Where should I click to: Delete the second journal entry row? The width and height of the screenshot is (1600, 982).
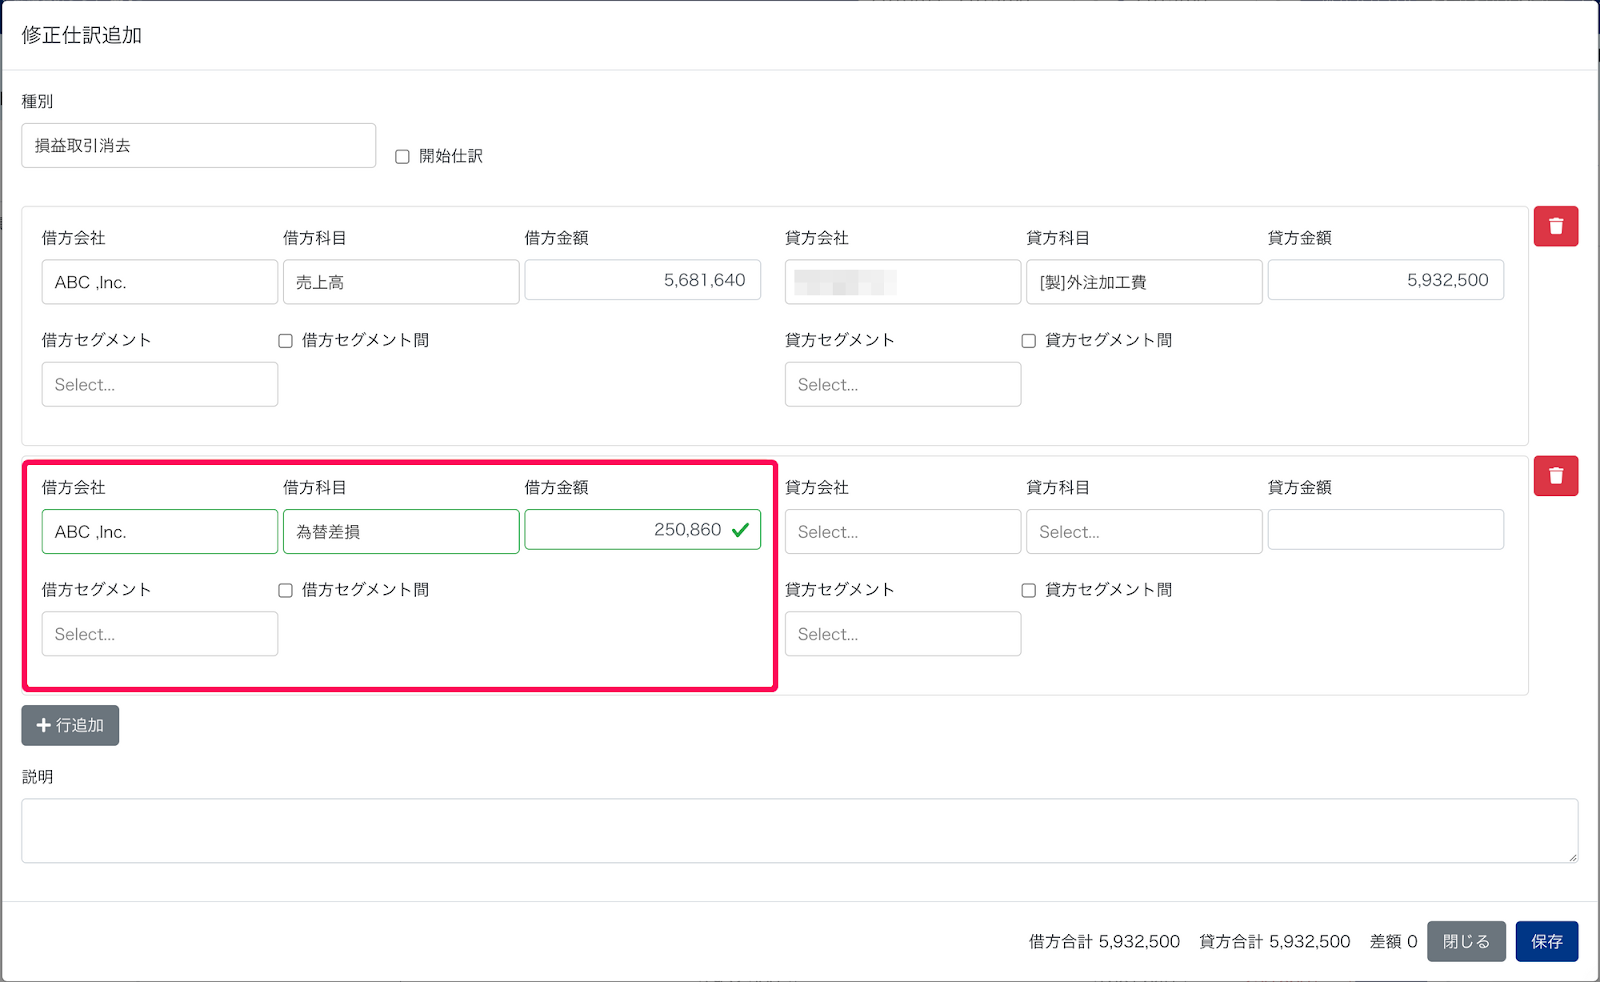pyautogui.click(x=1555, y=476)
